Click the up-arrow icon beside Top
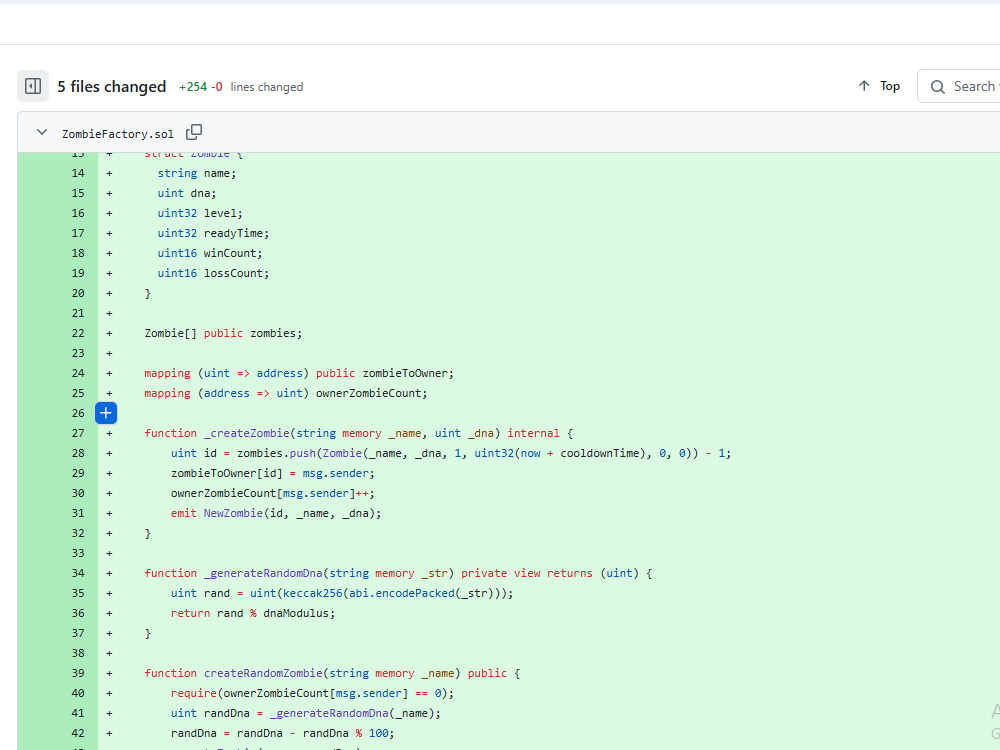 click(864, 85)
